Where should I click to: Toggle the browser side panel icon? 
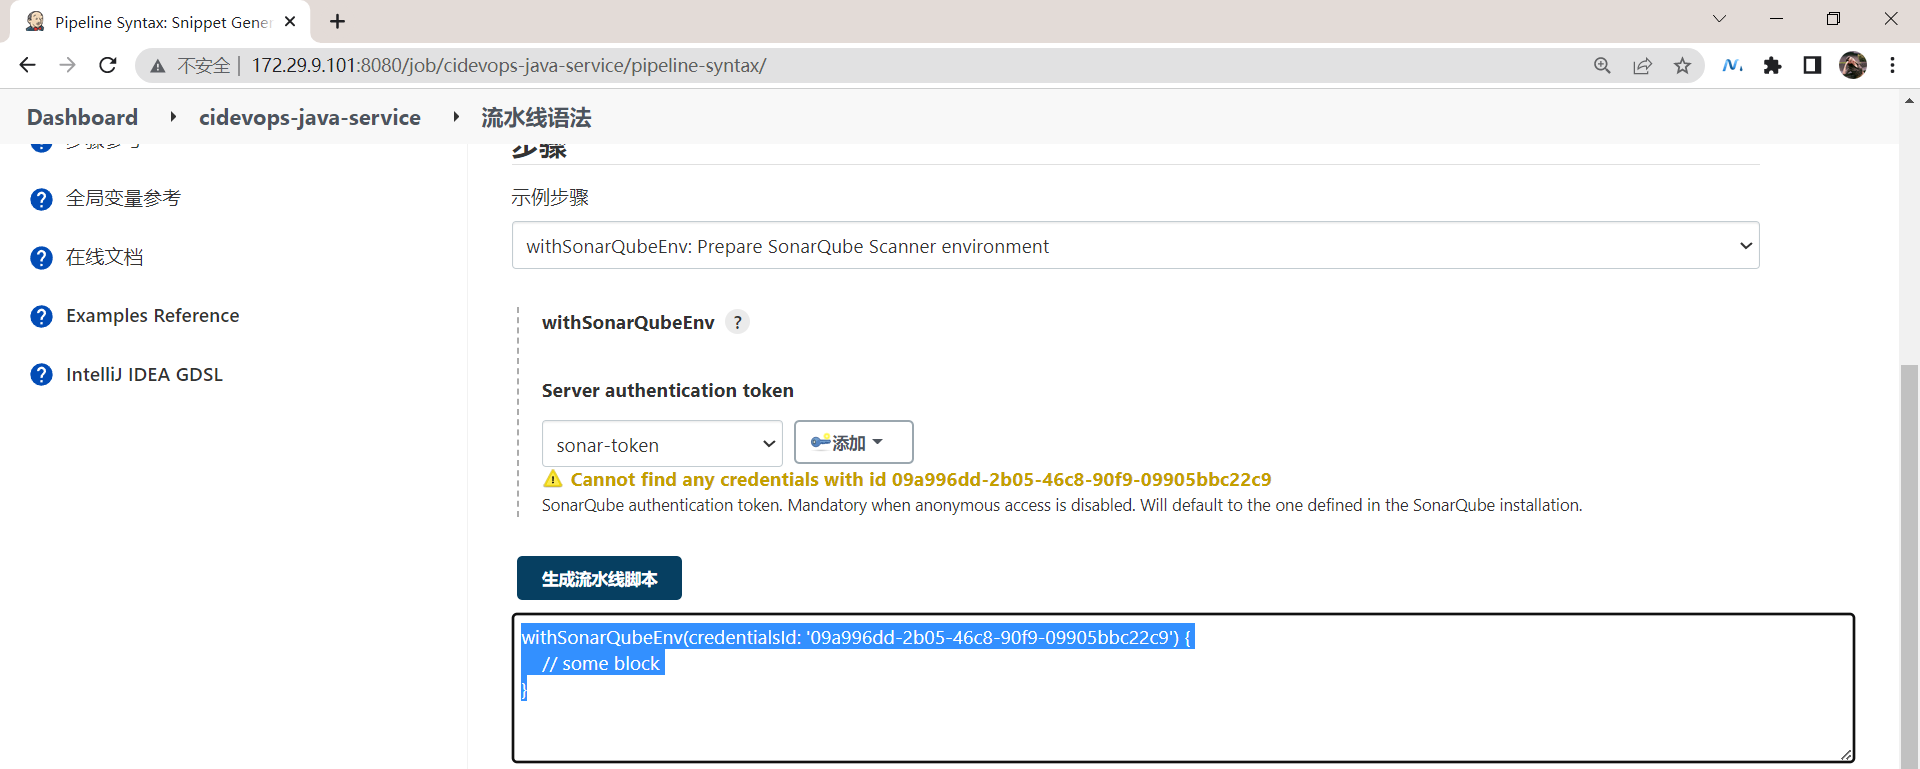click(x=1812, y=65)
